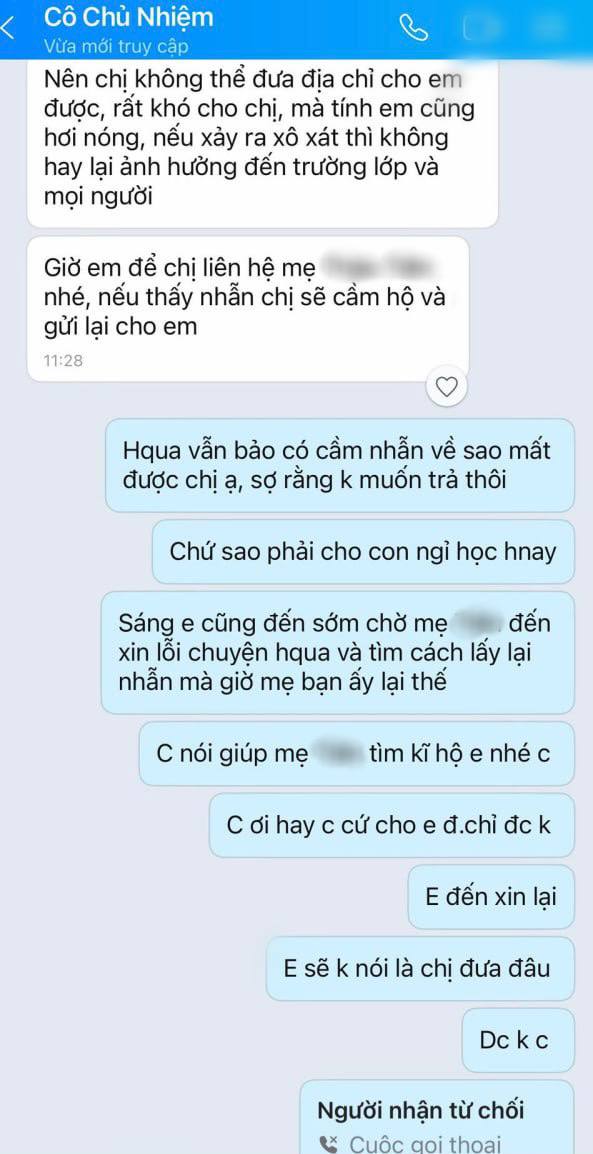Viewport: 593px width, 1154px height.
Task: Select the 'E đến xin lại' message
Action: pyautogui.click(x=491, y=896)
